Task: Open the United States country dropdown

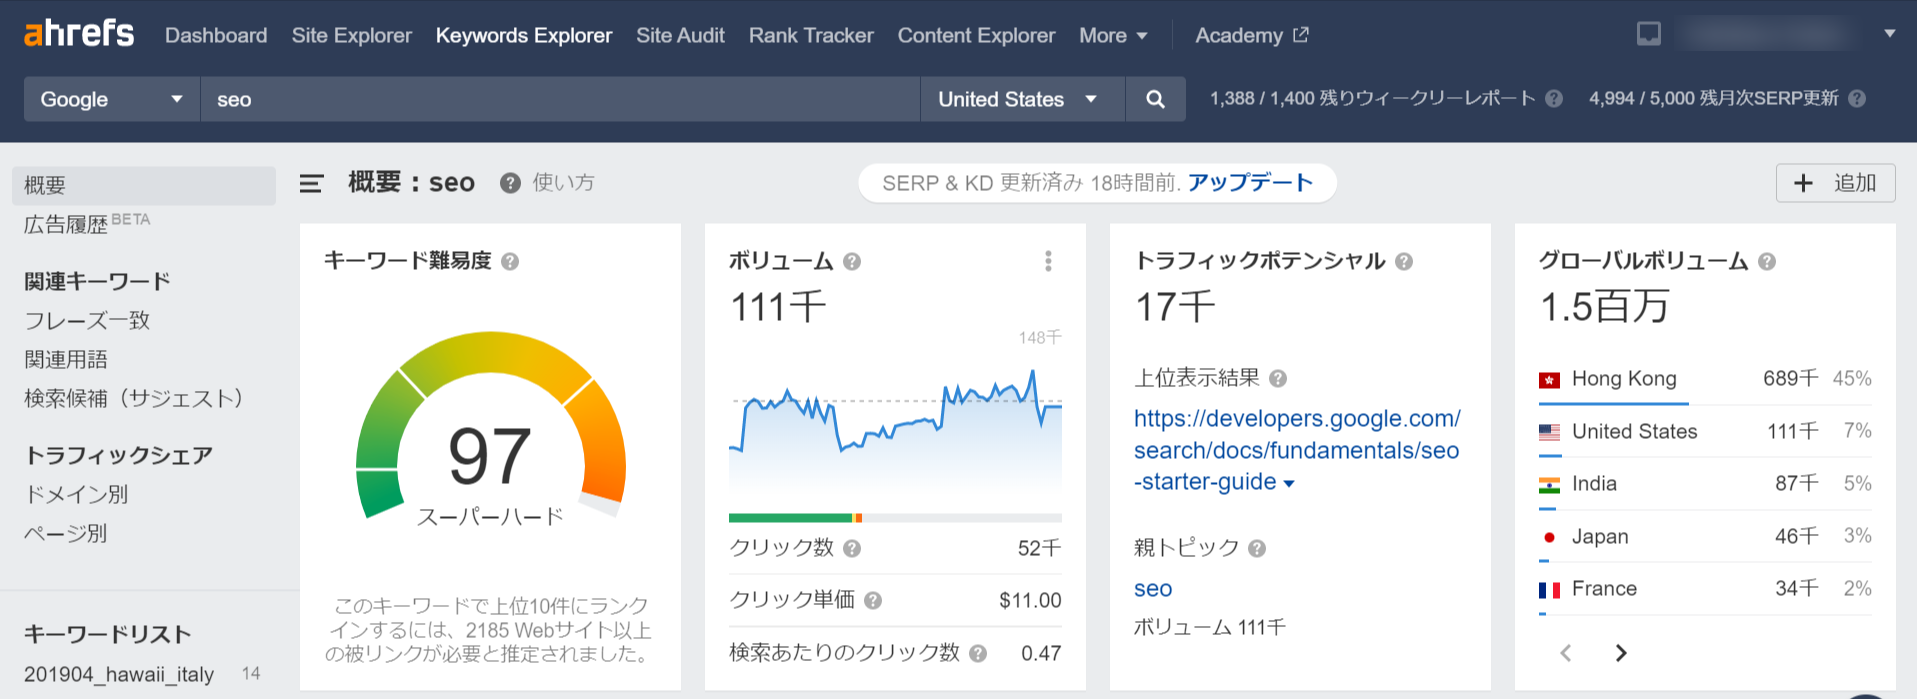Action: click(x=1021, y=99)
